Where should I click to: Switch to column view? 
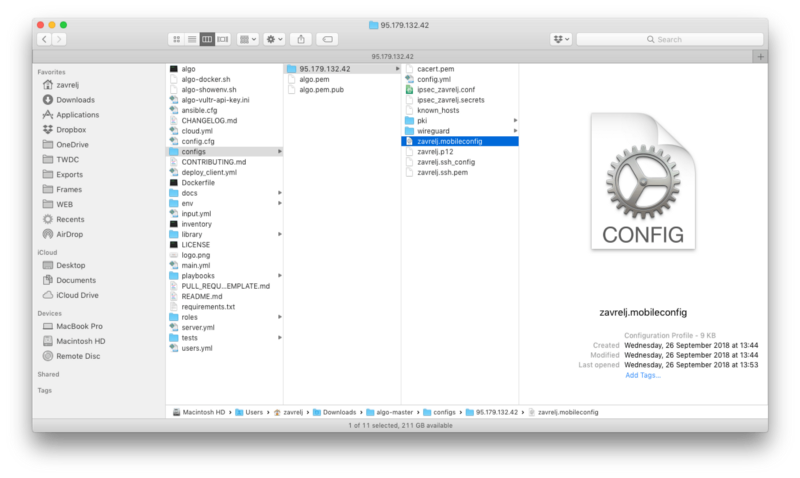pos(207,39)
